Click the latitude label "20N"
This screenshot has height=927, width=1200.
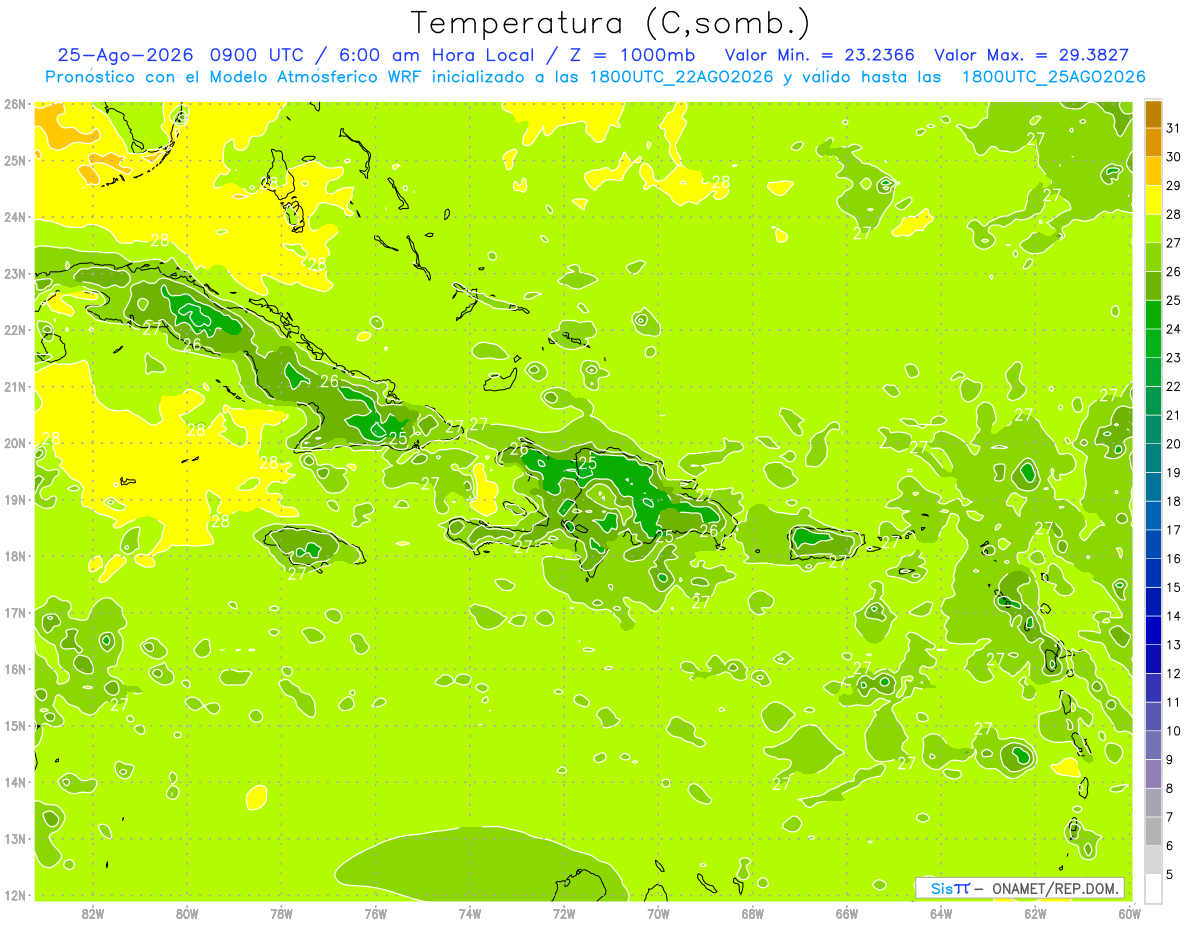[14, 442]
